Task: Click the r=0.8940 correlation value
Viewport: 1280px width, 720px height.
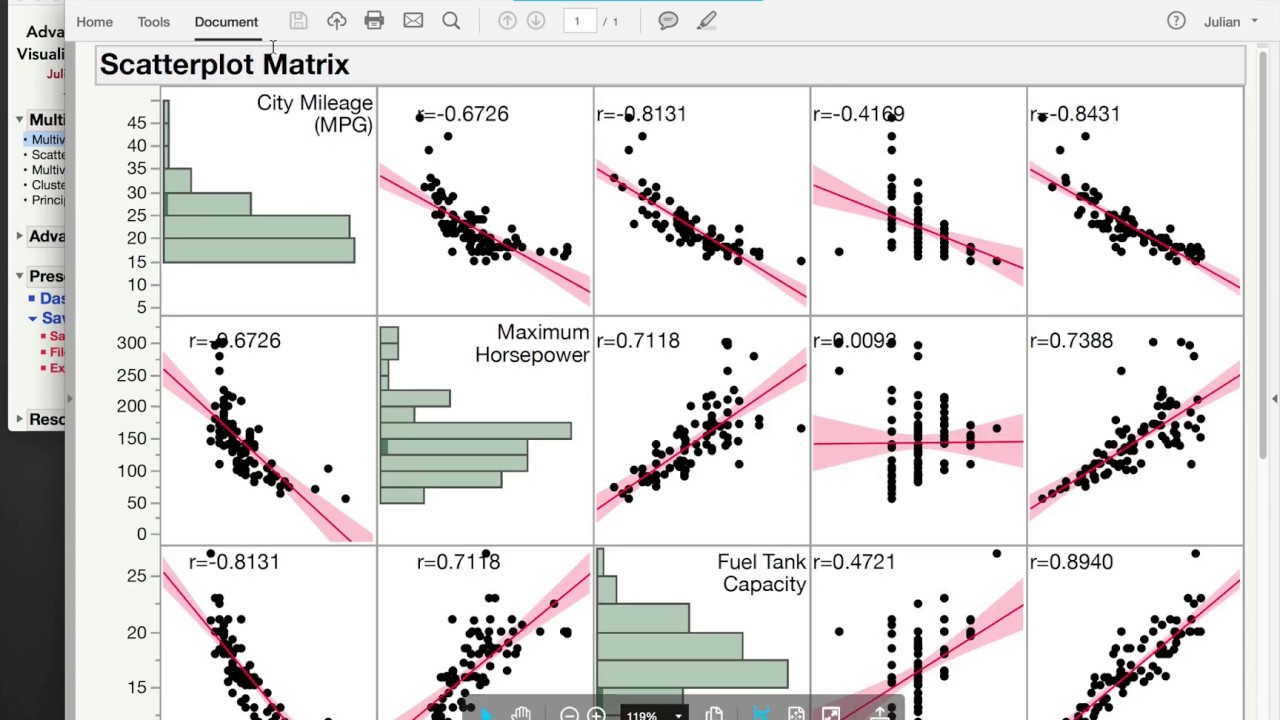Action: pyautogui.click(x=1071, y=562)
